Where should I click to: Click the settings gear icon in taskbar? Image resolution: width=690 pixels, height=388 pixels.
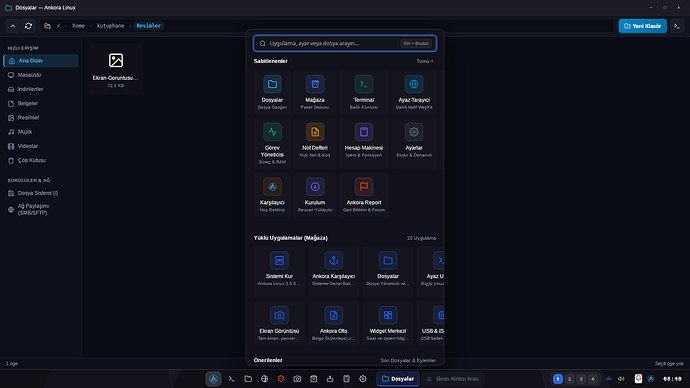point(363,379)
